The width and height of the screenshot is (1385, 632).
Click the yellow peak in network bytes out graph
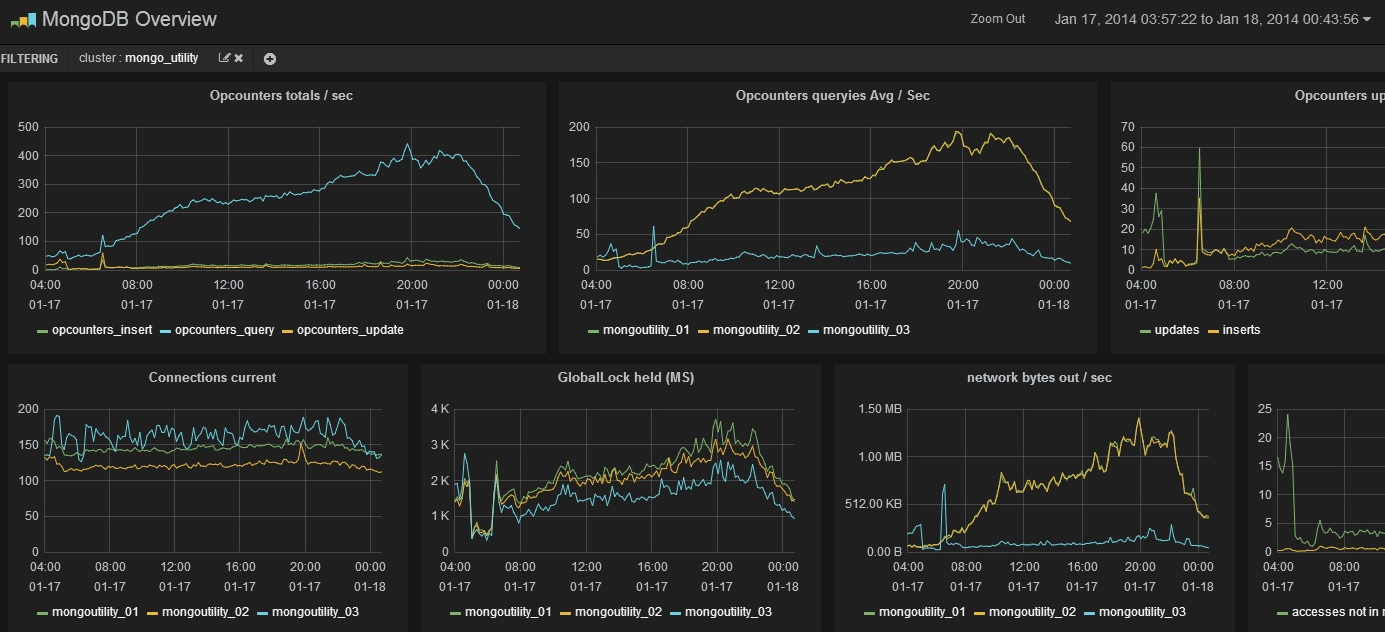tap(1139, 419)
